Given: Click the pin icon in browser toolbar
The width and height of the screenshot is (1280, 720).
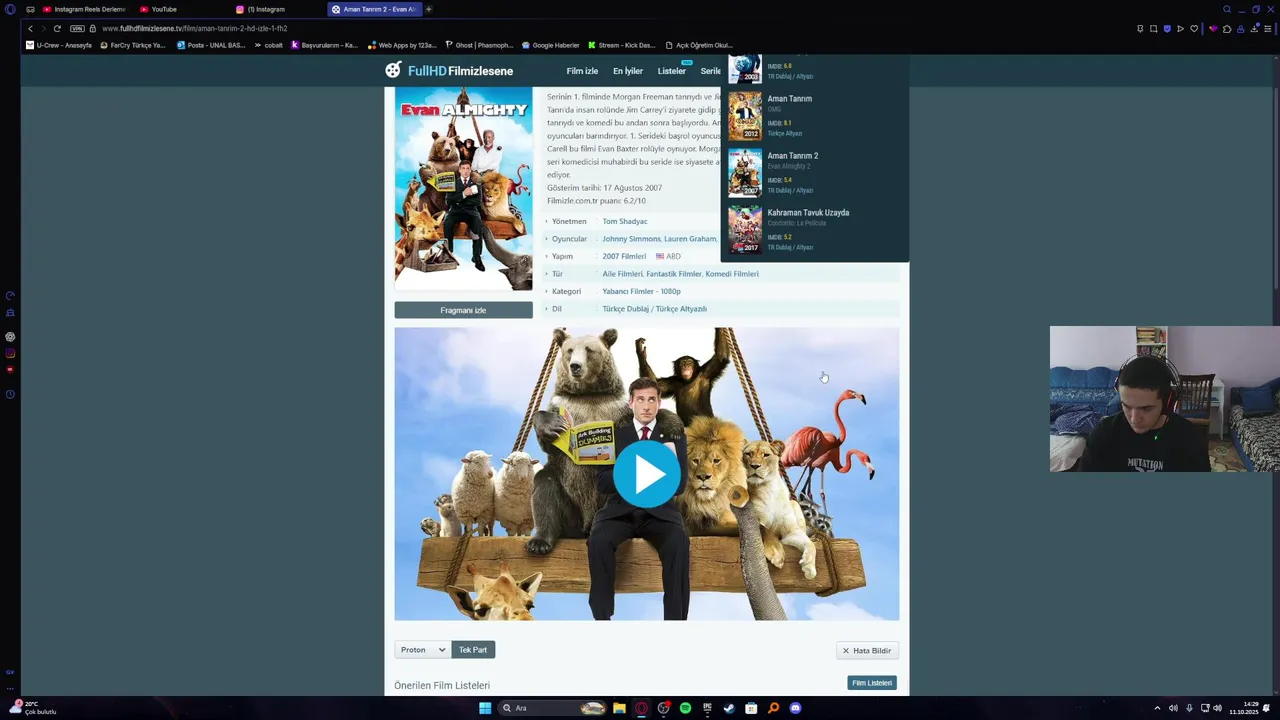Looking at the screenshot, I should [x=1140, y=28].
